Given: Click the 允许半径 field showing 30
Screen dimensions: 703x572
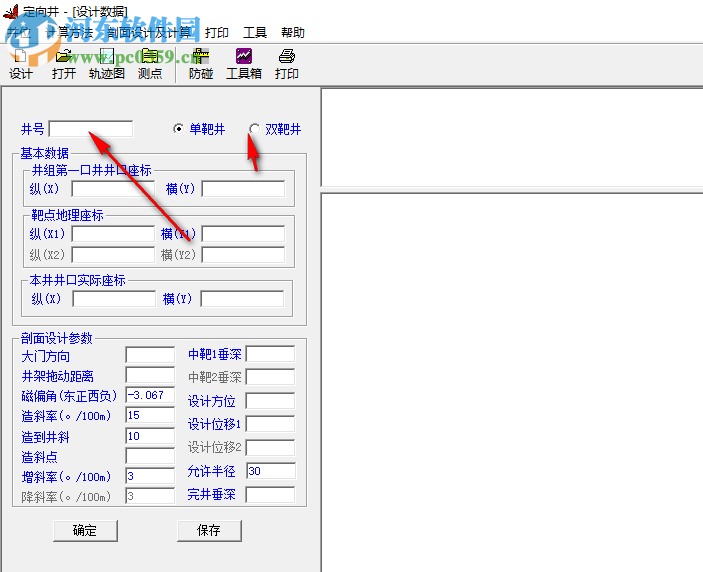Looking at the screenshot, I should [271, 471].
